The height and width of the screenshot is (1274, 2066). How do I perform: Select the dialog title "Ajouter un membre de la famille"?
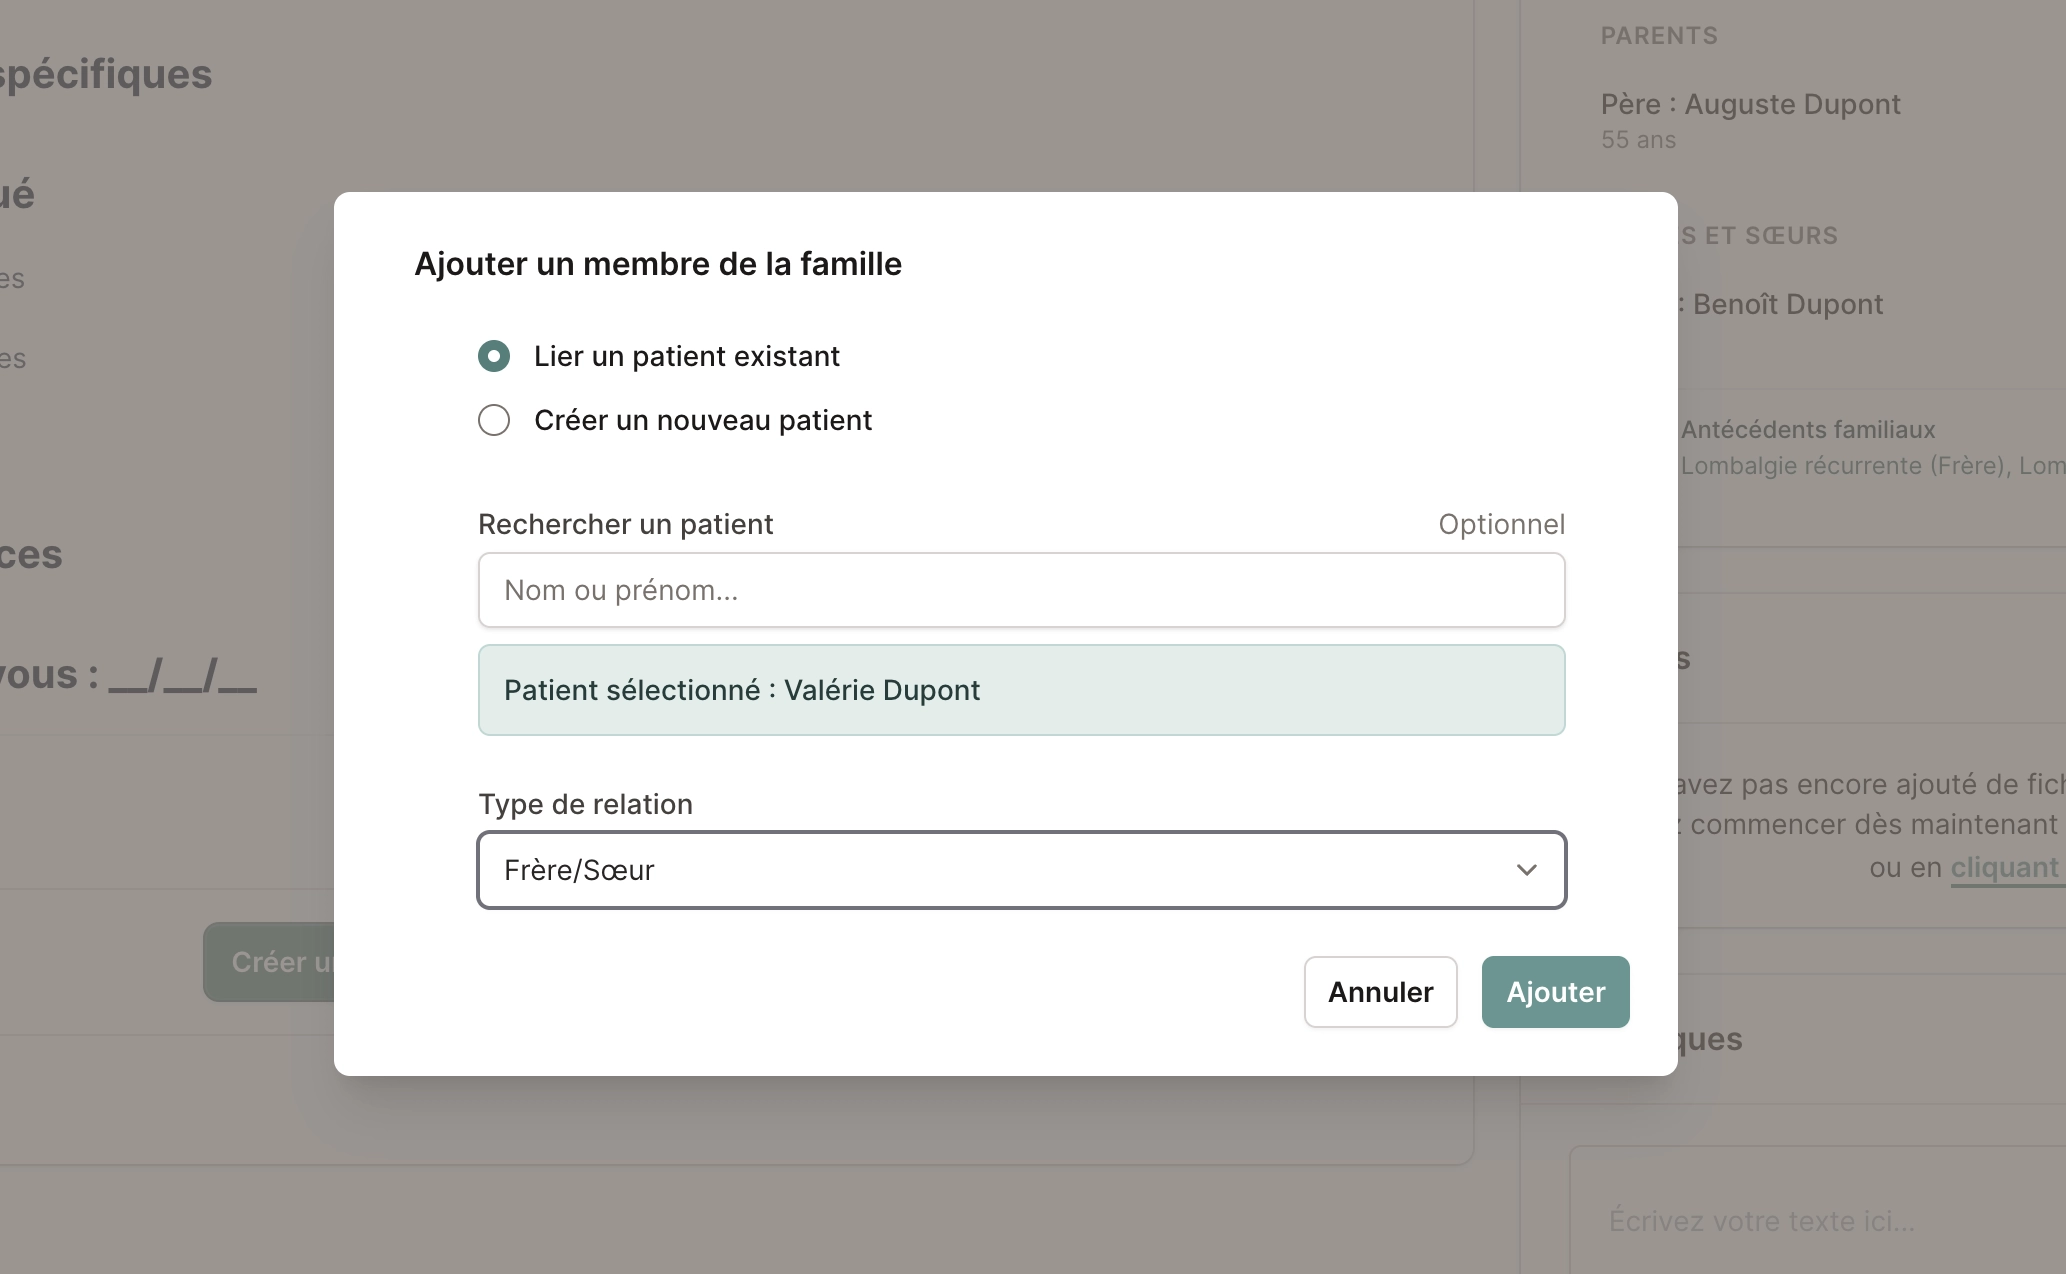658,264
